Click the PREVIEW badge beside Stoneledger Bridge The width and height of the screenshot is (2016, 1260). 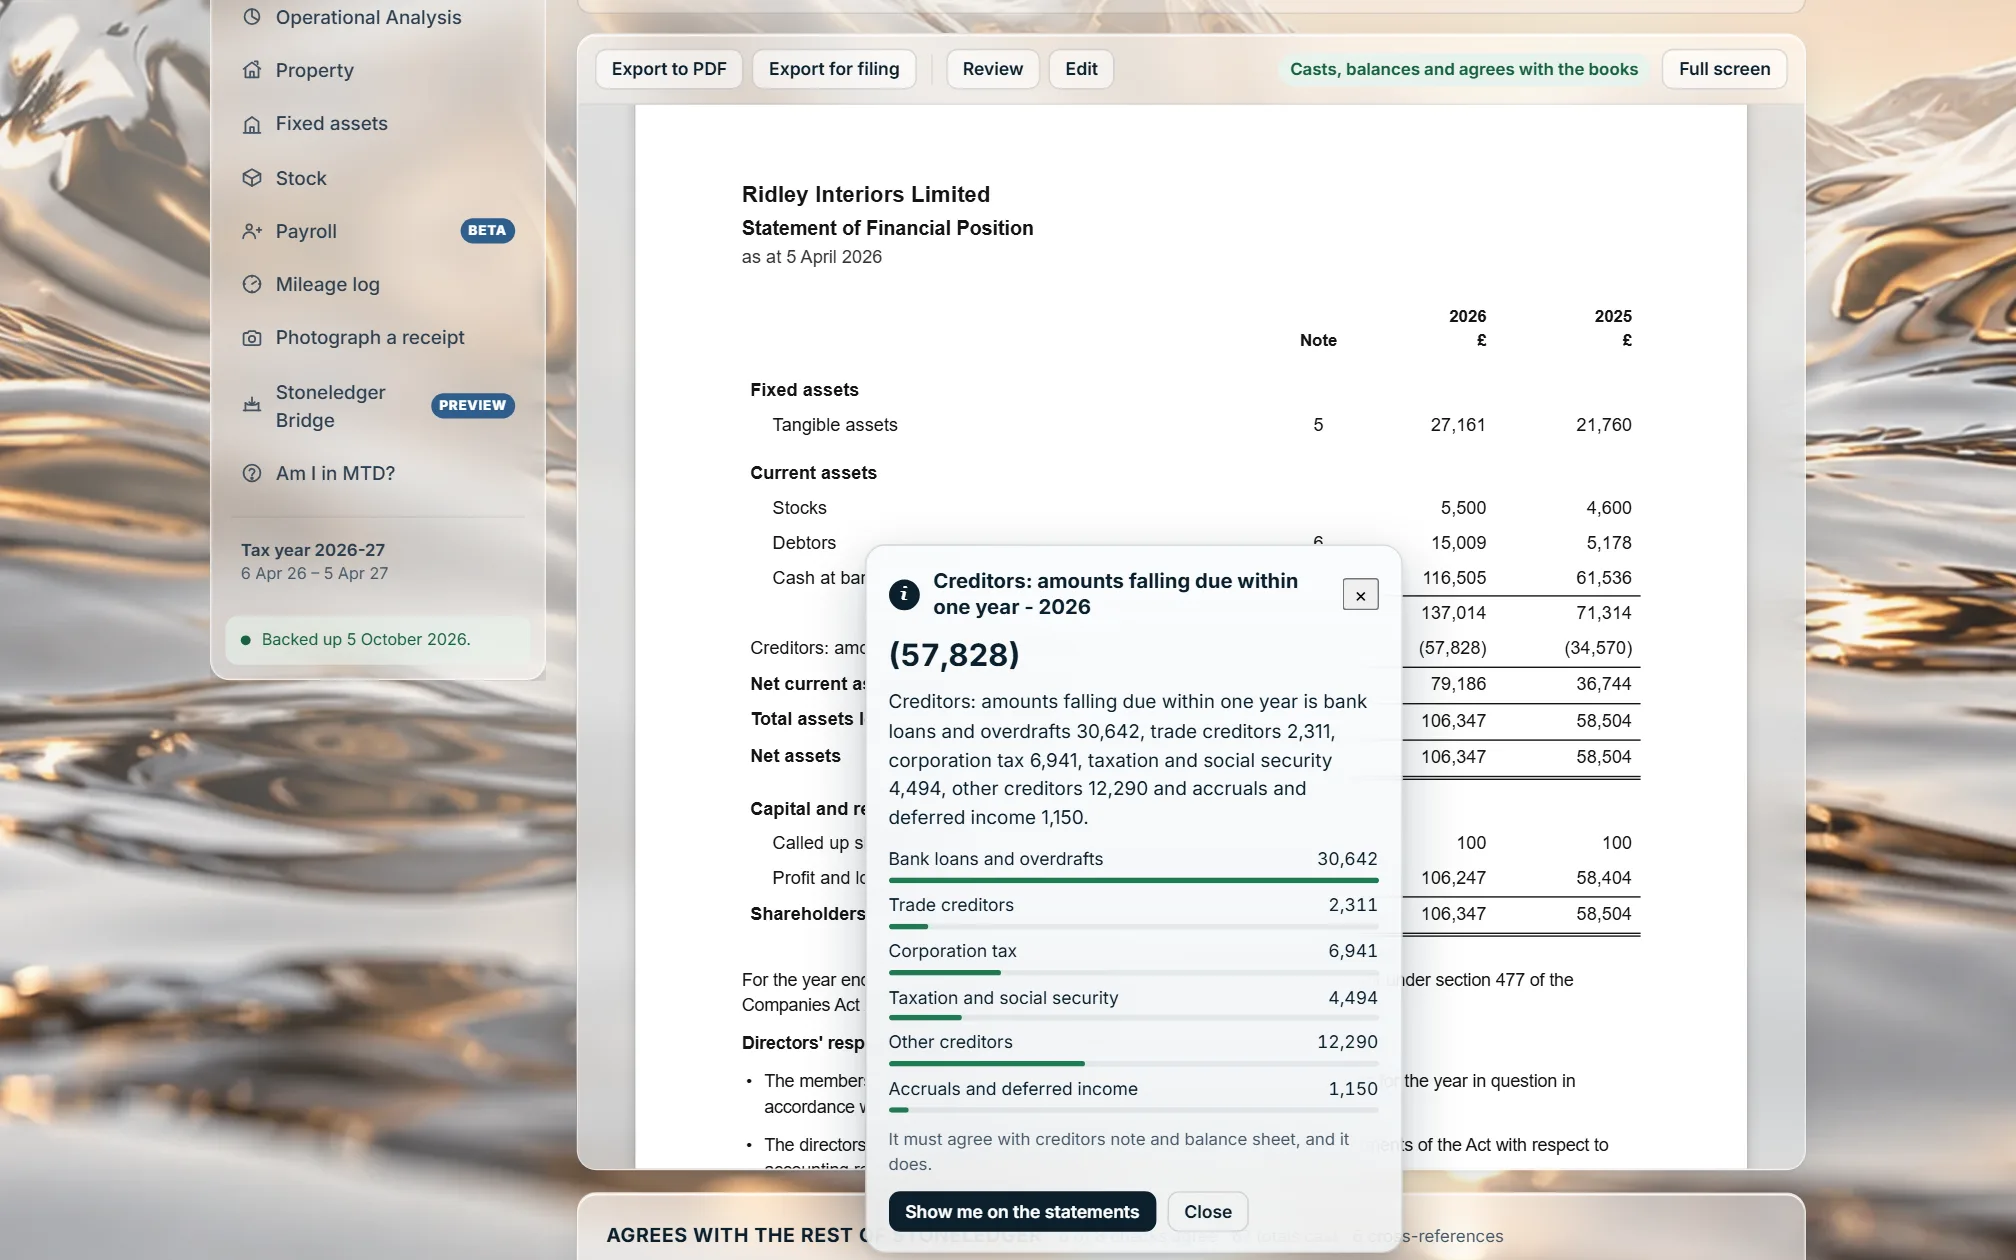coord(472,406)
